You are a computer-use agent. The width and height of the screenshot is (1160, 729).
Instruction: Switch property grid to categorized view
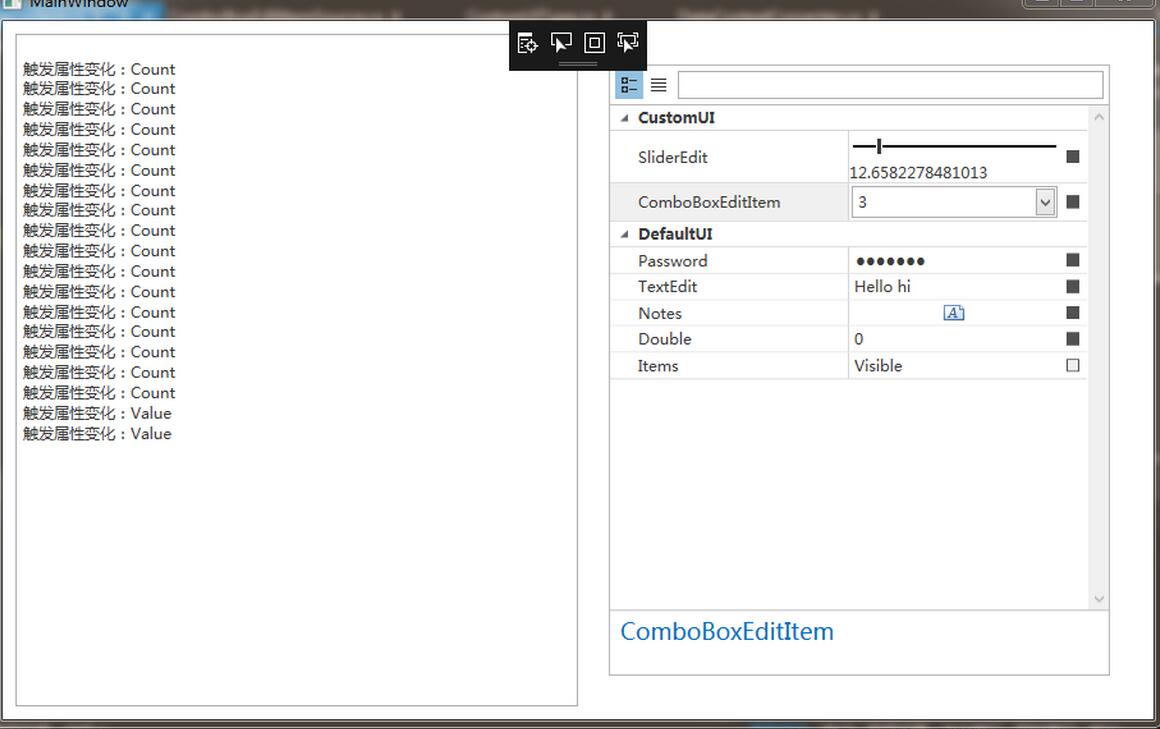(628, 85)
